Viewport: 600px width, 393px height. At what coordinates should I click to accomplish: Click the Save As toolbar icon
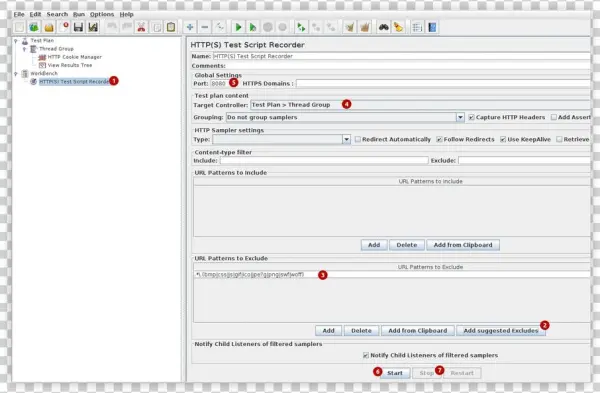pyautogui.click(x=93, y=27)
